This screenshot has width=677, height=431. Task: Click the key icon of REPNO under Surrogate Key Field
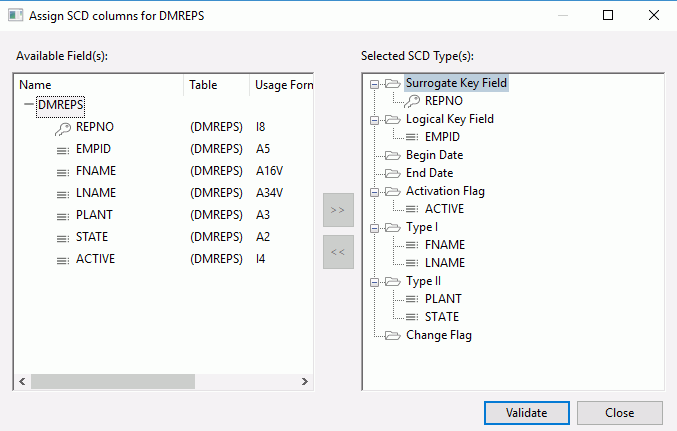tap(412, 101)
